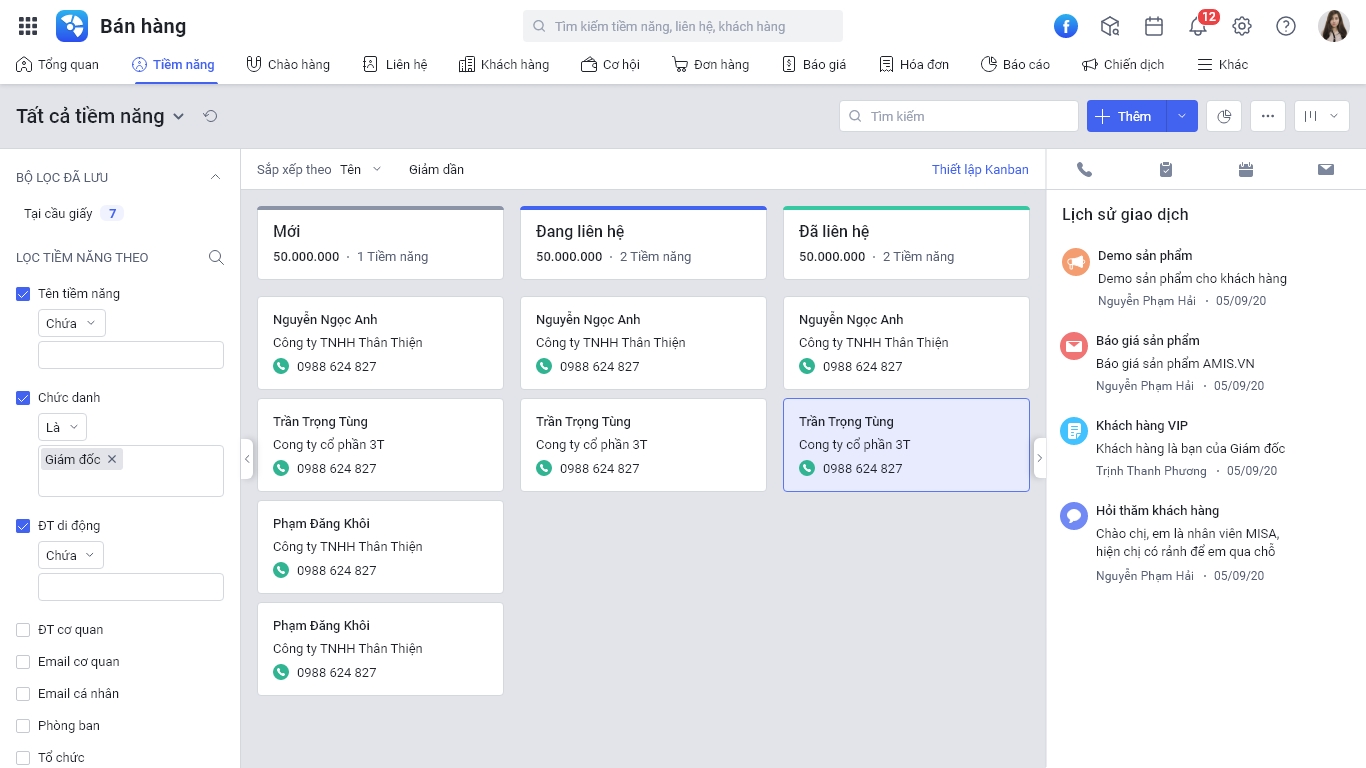The height and width of the screenshot is (768, 1366).
Task: Click the Facebook icon in header
Action: click(1066, 26)
